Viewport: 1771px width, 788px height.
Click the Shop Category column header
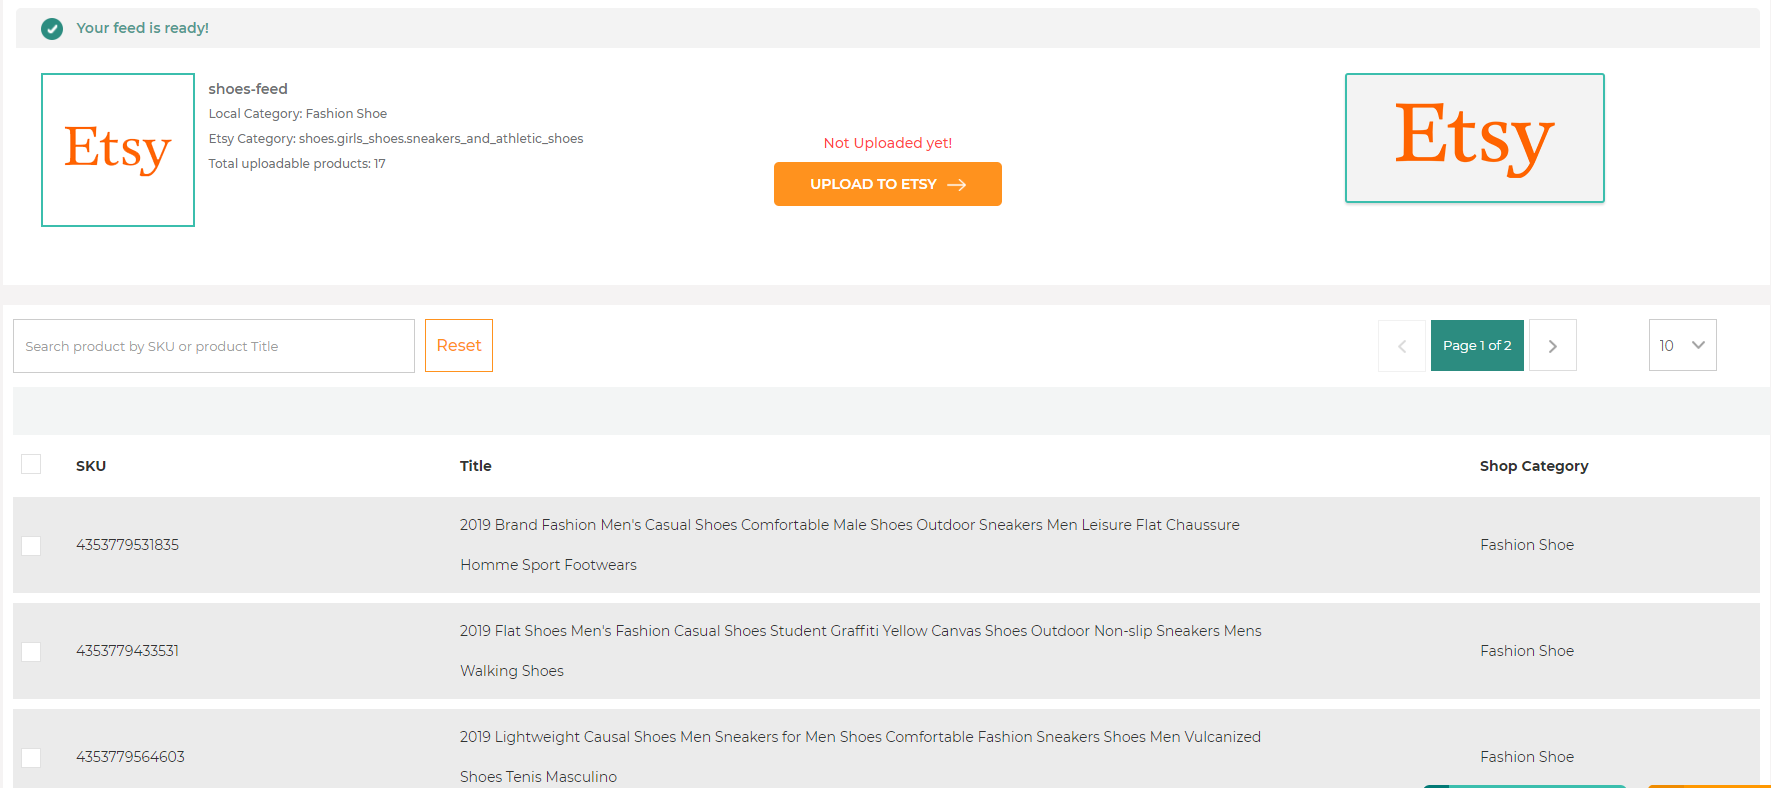1534,466
